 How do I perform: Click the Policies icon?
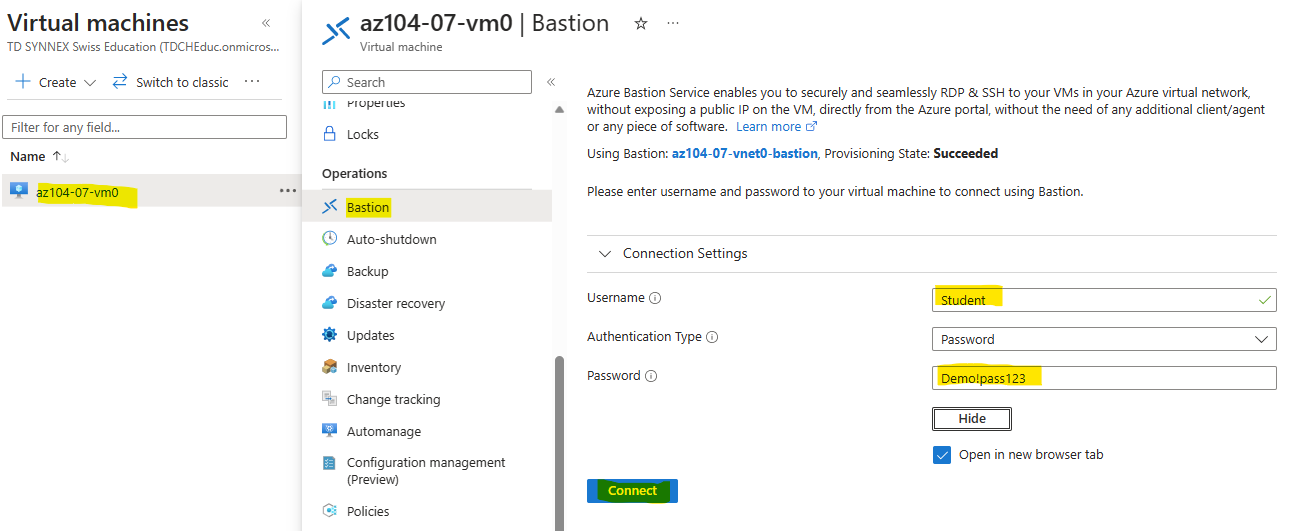pyautogui.click(x=330, y=511)
